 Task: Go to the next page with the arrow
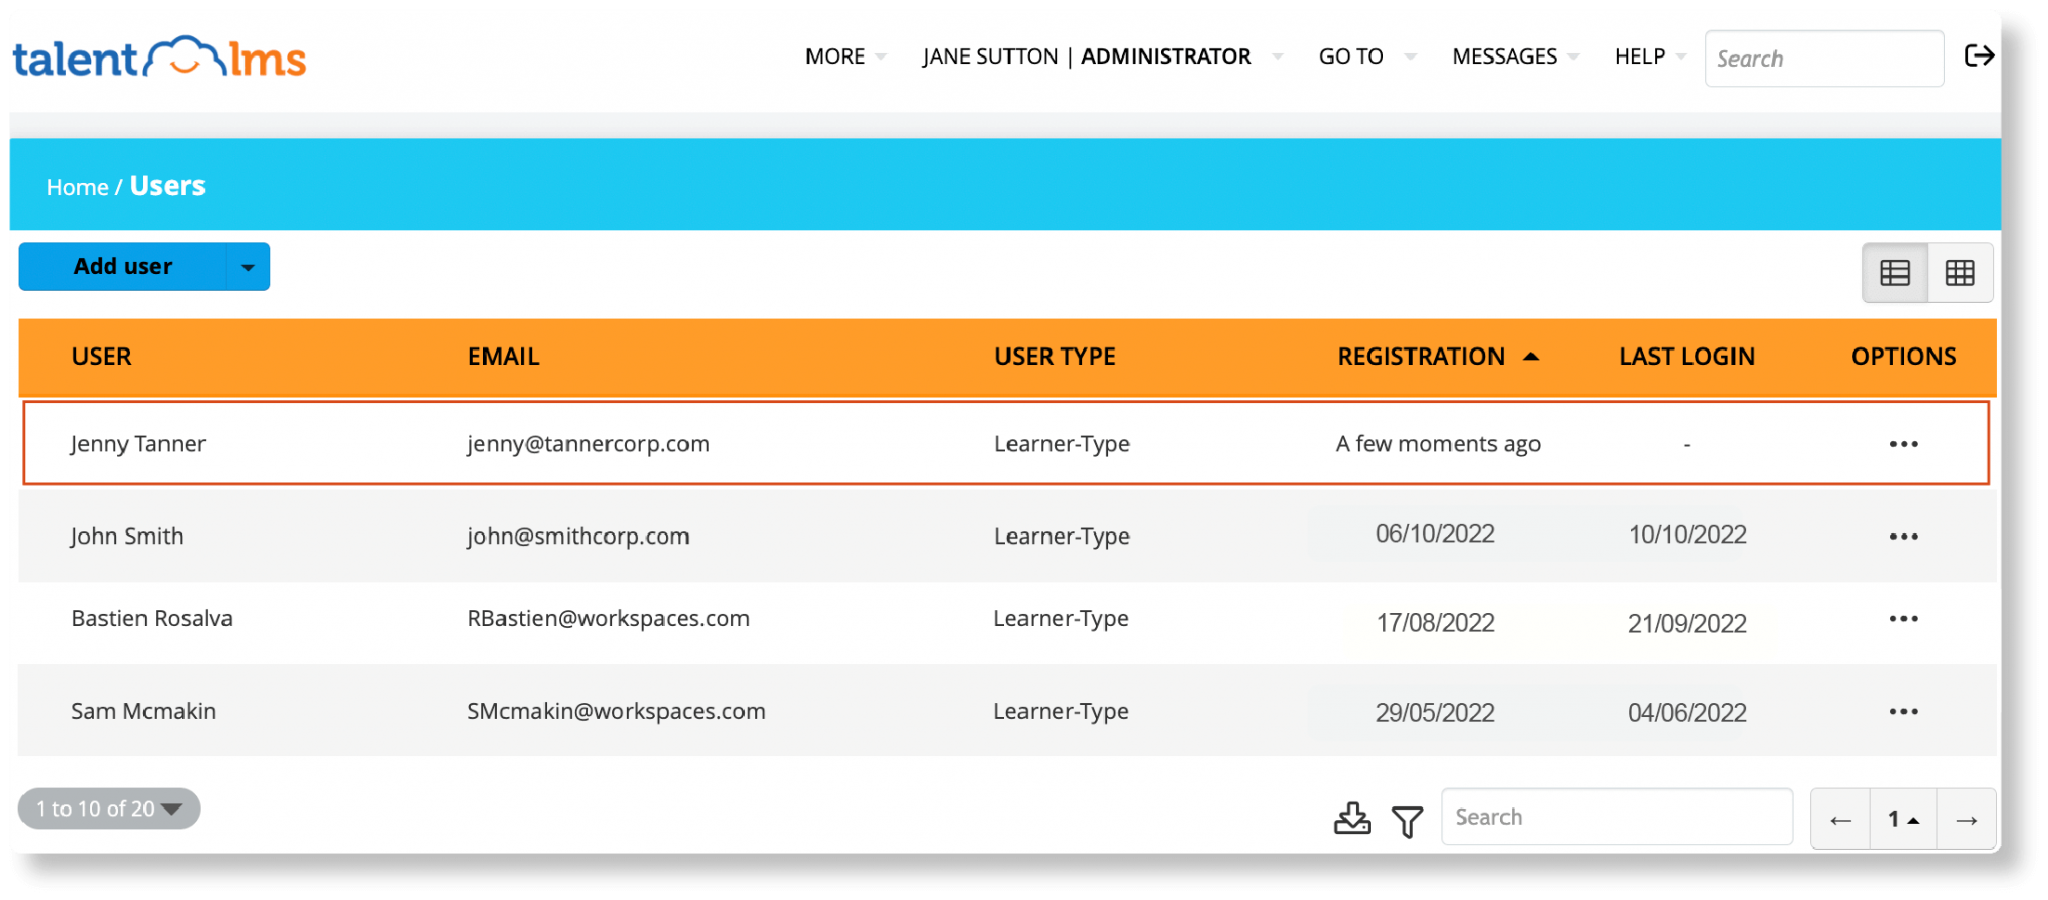click(x=1964, y=818)
